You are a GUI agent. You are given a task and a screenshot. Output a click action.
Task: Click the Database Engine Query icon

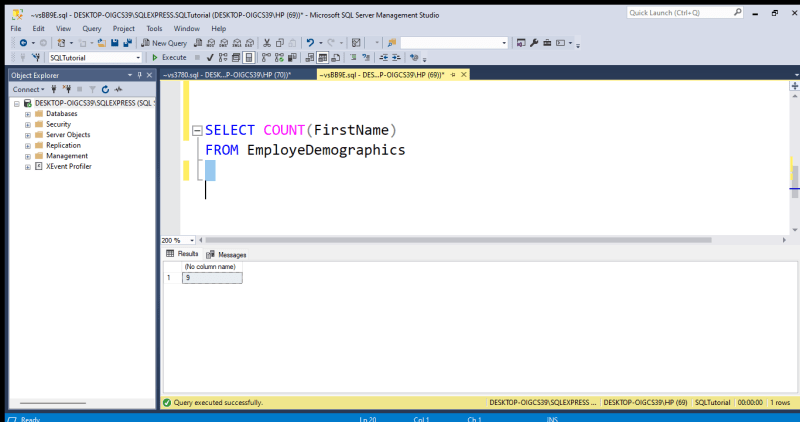pyautogui.click(x=198, y=43)
